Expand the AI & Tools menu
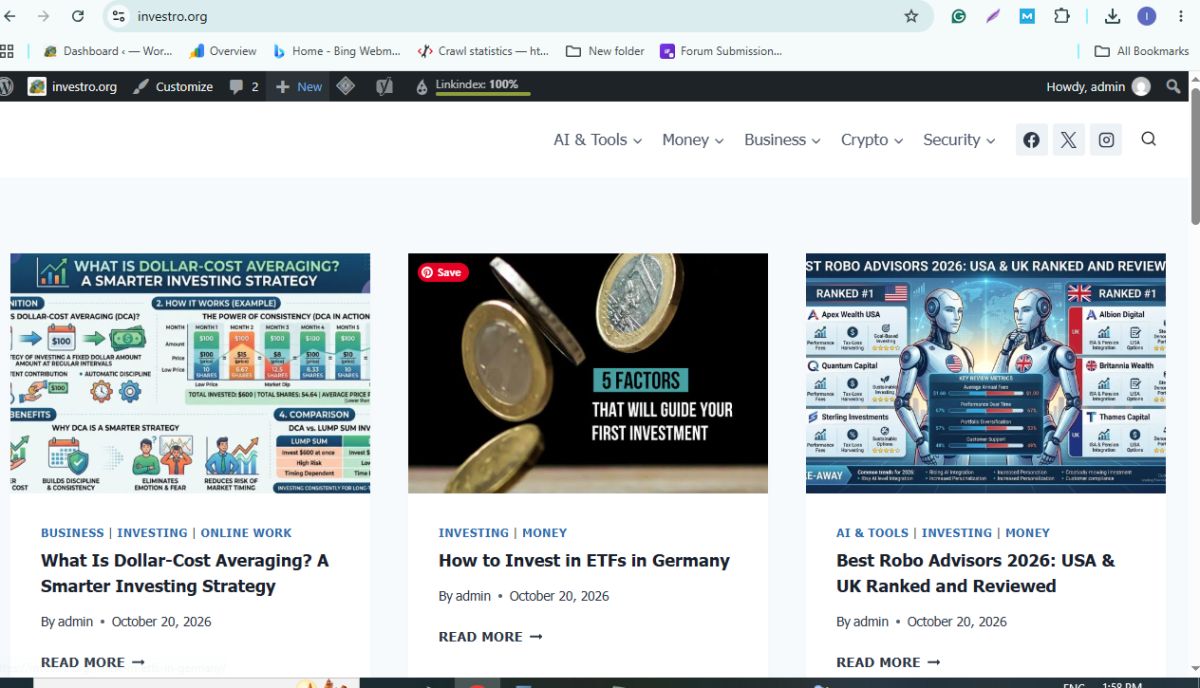The width and height of the screenshot is (1200, 688). [598, 140]
